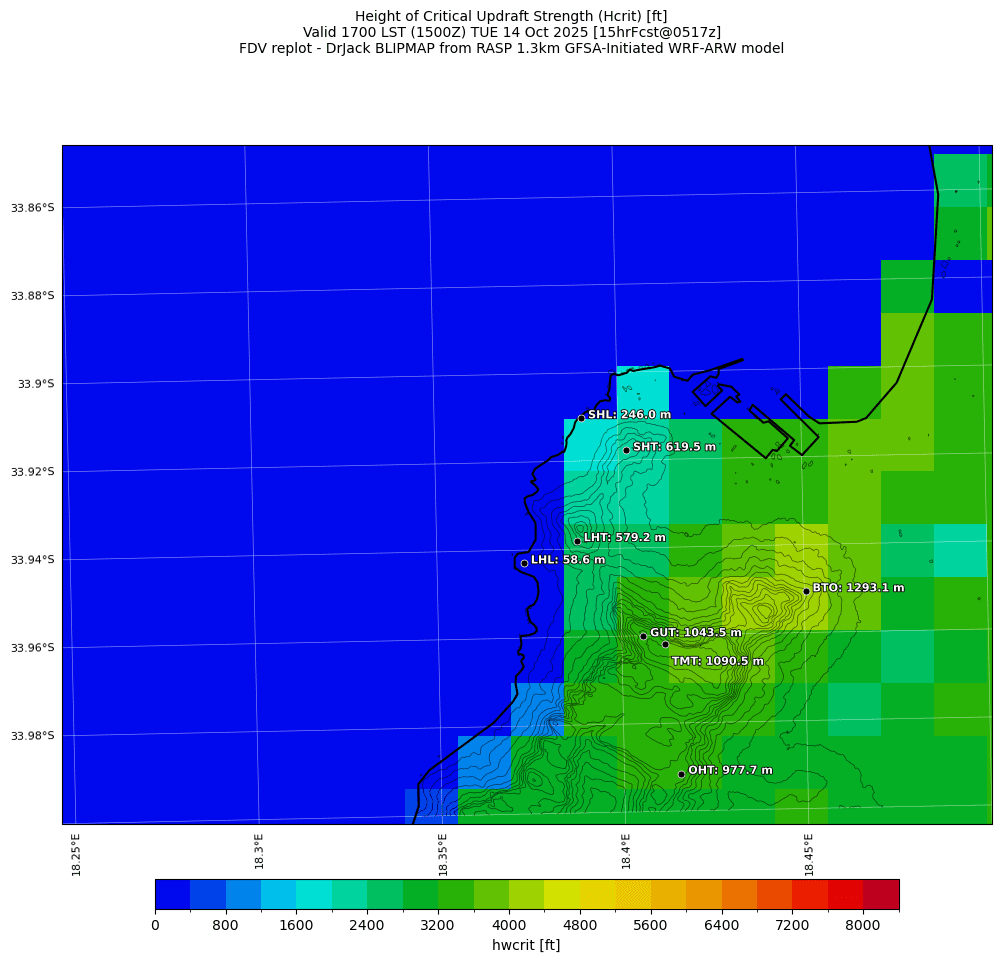Image resolution: width=1001 pixels, height=962 pixels.
Task: Select the SHT station marker dot
Action: click(626, 450)
